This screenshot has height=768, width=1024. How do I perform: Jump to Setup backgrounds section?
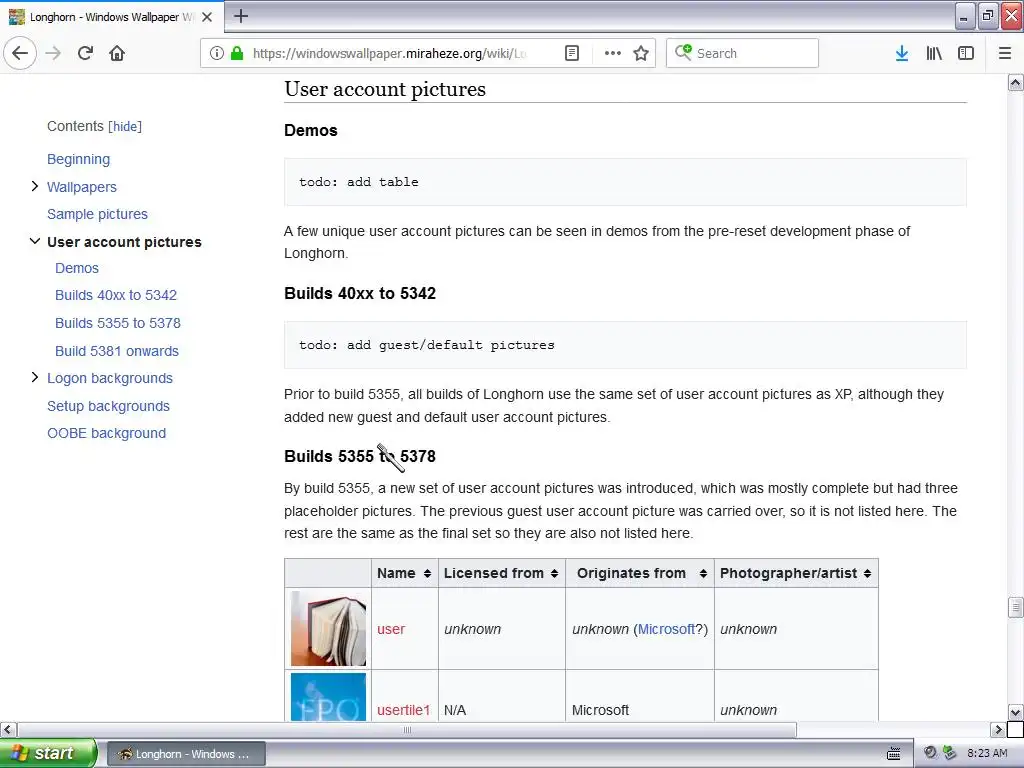(108, 406)
